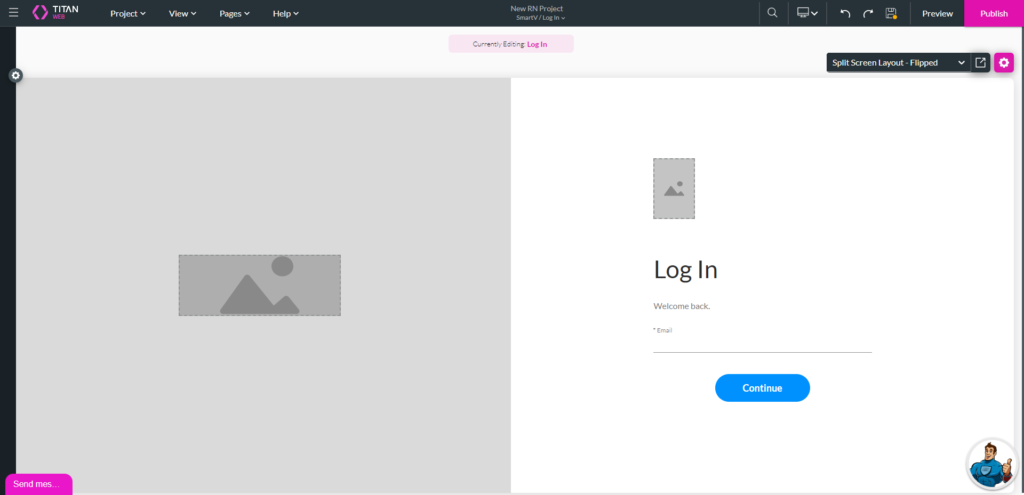Image resolution: width=1024 pixels, height=495 pixels.
Task: Click the open-in-new-window icon
Action: tap(980, 63)
